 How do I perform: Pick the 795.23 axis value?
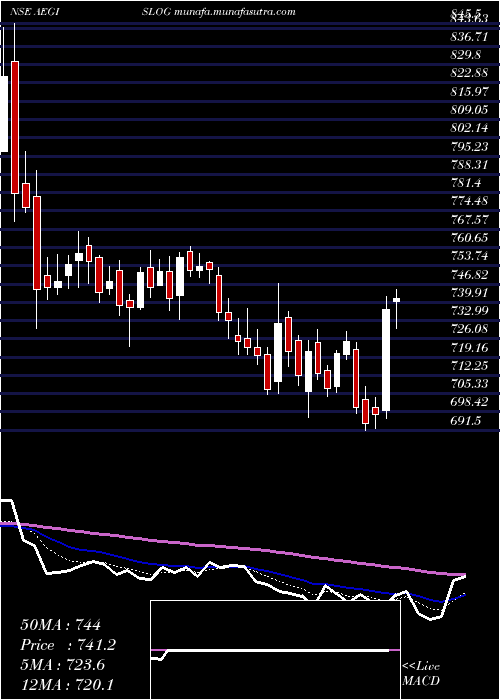click(x=469, y=146)
